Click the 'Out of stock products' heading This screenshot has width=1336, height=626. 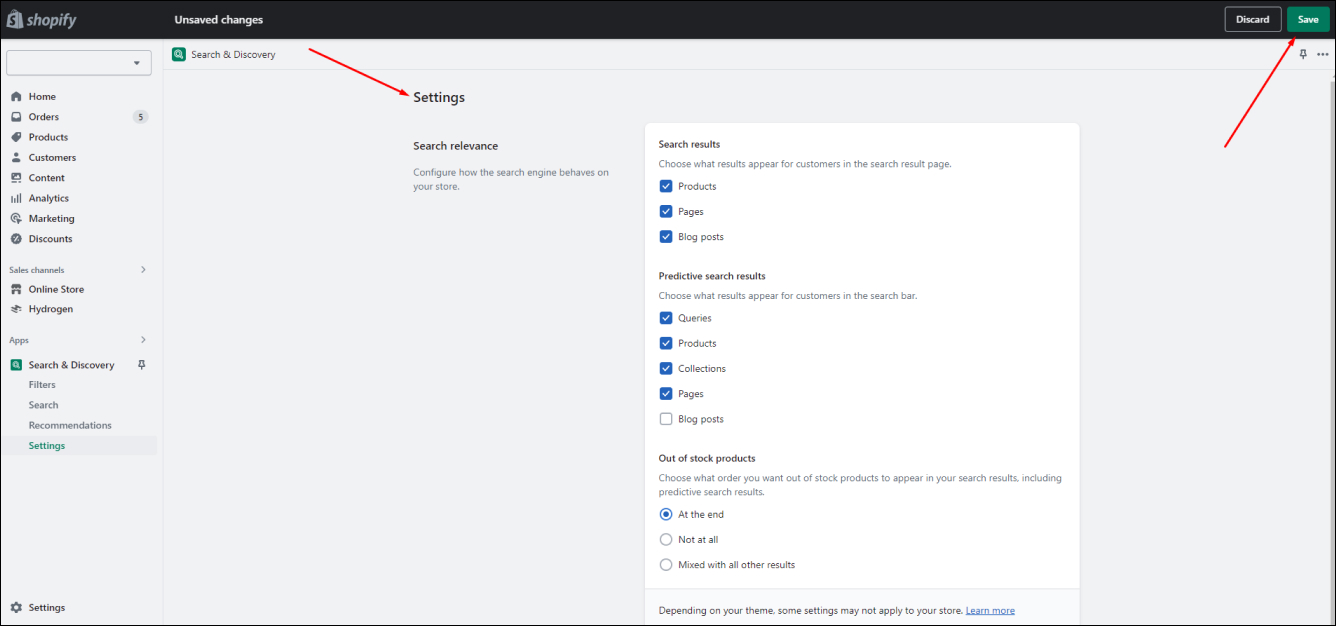(x=706, y=458)
